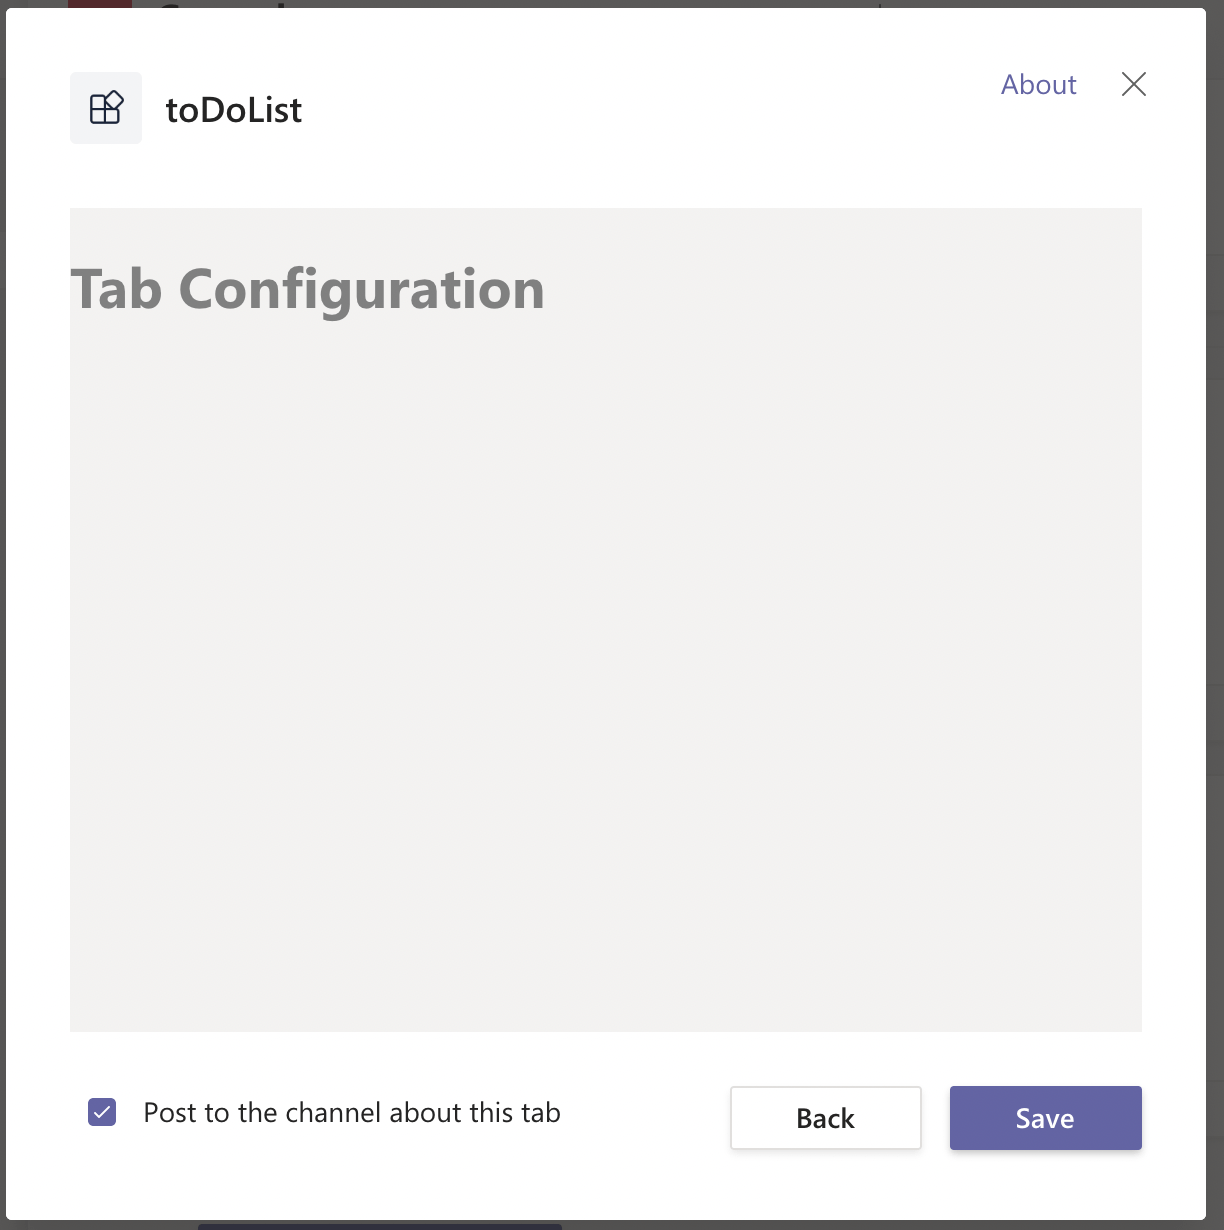
Task: Hit the purple Save button
Action: [x=1045, y=1117]
